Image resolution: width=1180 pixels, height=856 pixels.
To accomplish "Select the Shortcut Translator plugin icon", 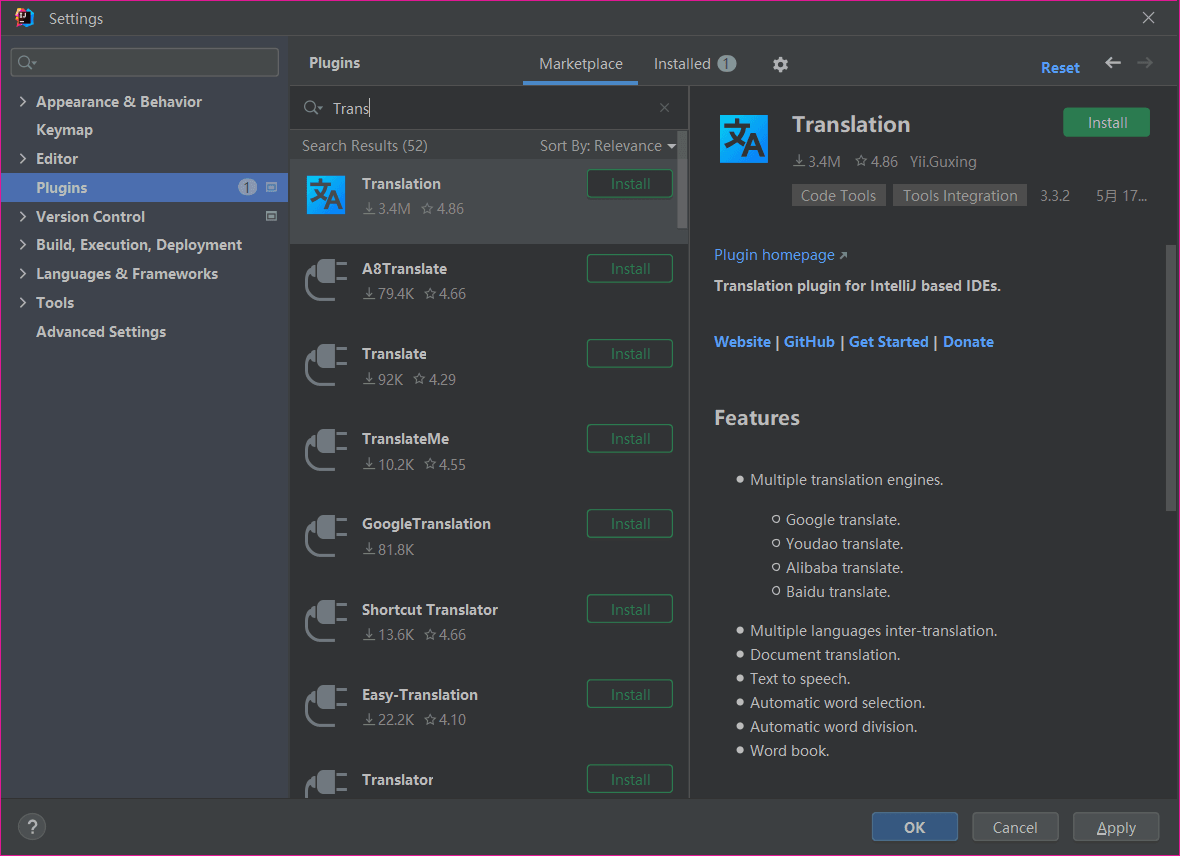I will click(x=326, y=621).
